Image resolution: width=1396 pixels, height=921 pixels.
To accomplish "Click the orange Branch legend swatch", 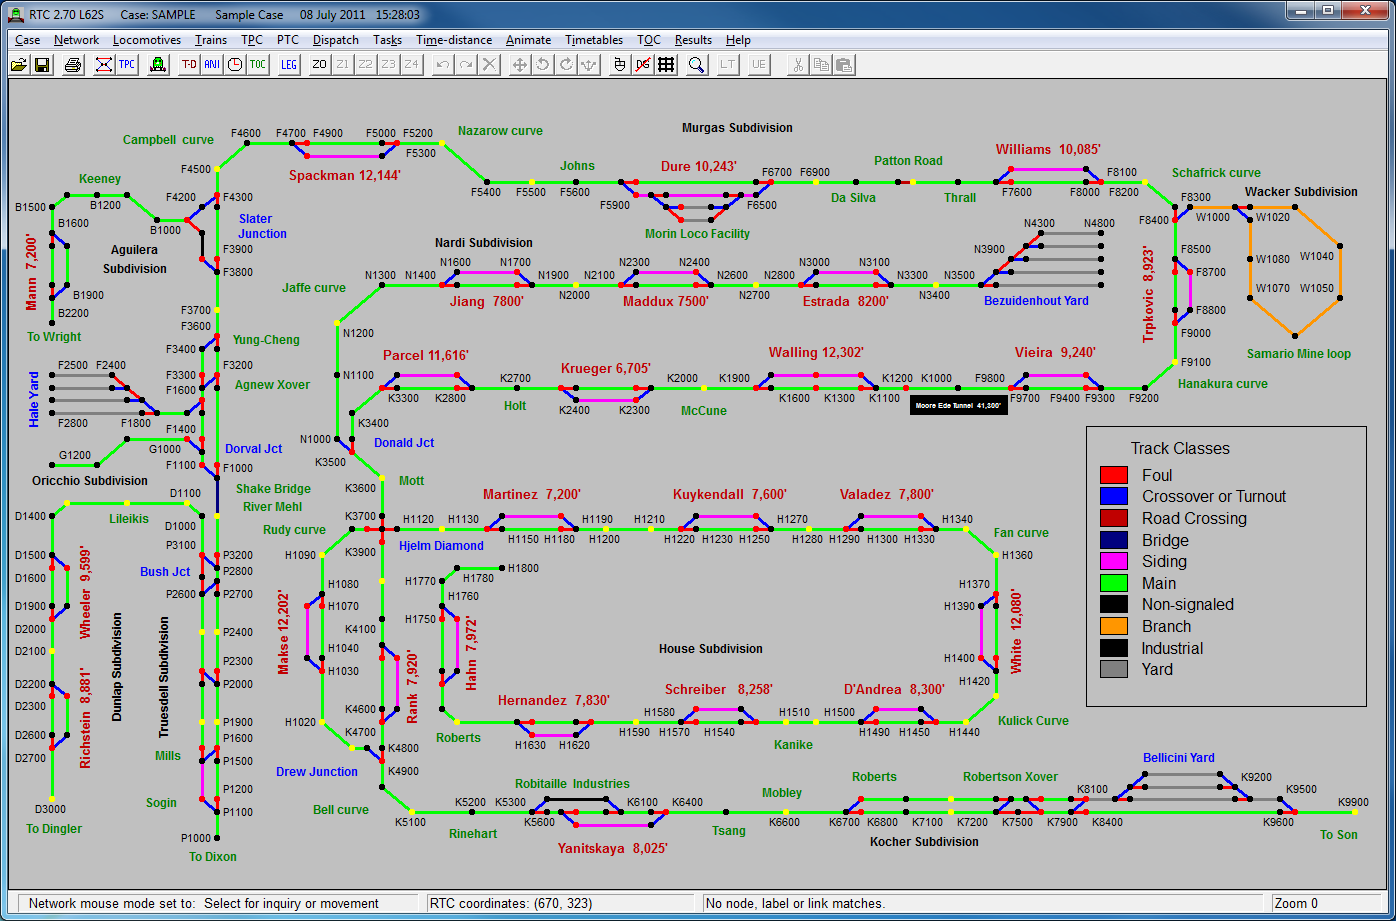I will click(1114, 626).
